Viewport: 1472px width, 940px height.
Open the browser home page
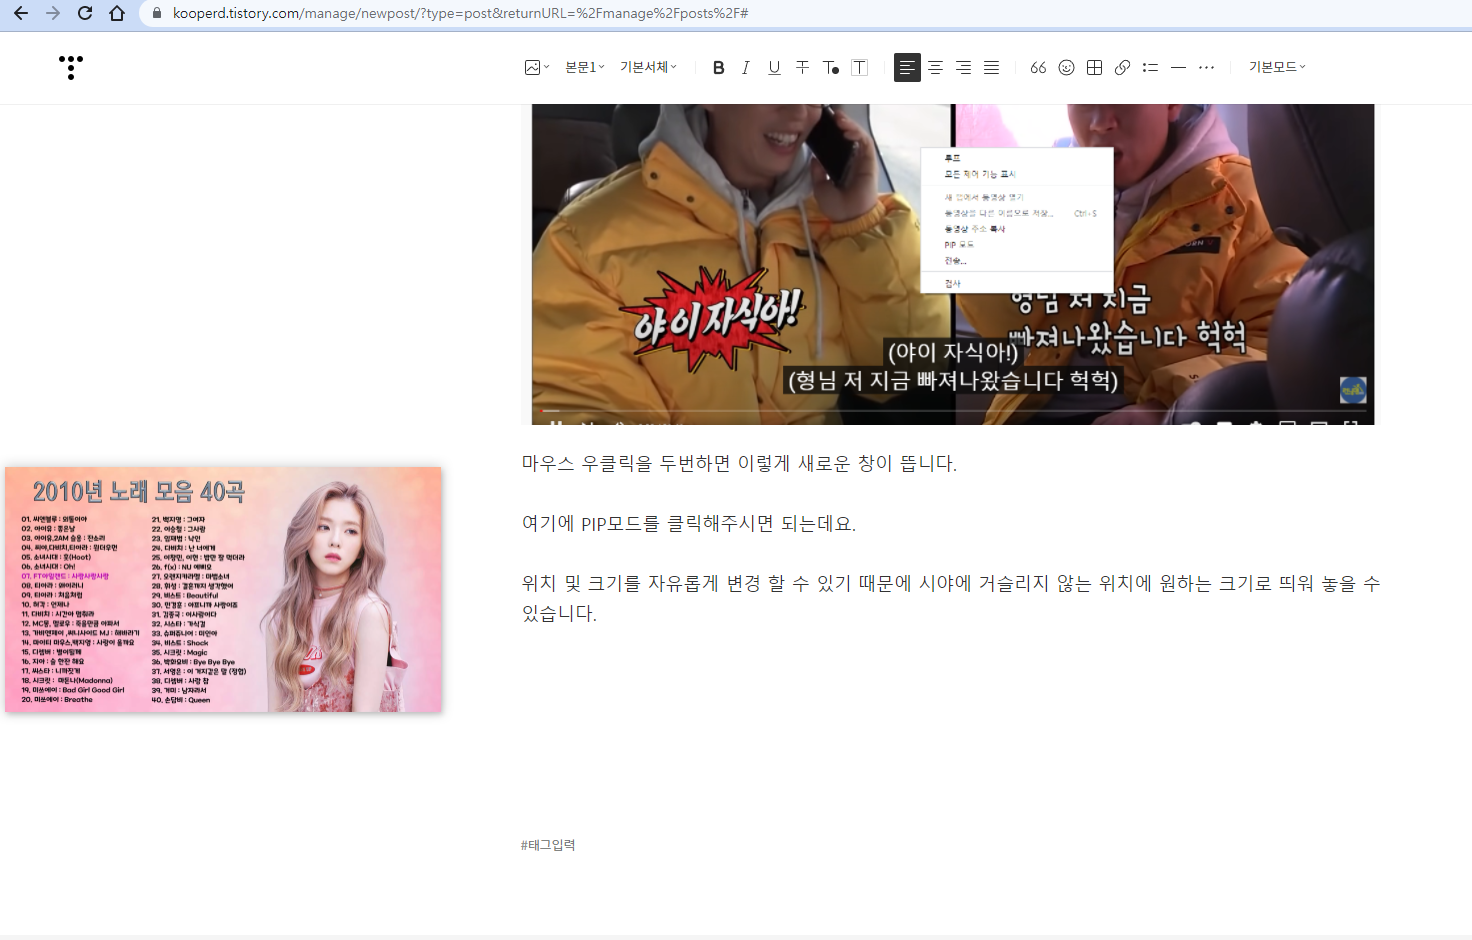coord(117,13)
